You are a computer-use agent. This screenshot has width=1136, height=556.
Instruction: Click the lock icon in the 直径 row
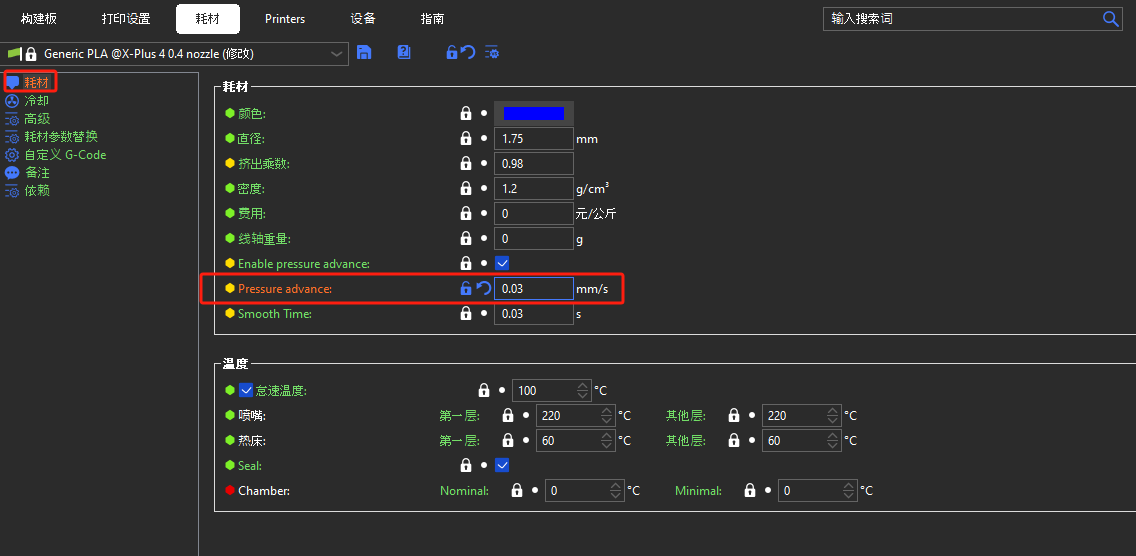[466, 138]
